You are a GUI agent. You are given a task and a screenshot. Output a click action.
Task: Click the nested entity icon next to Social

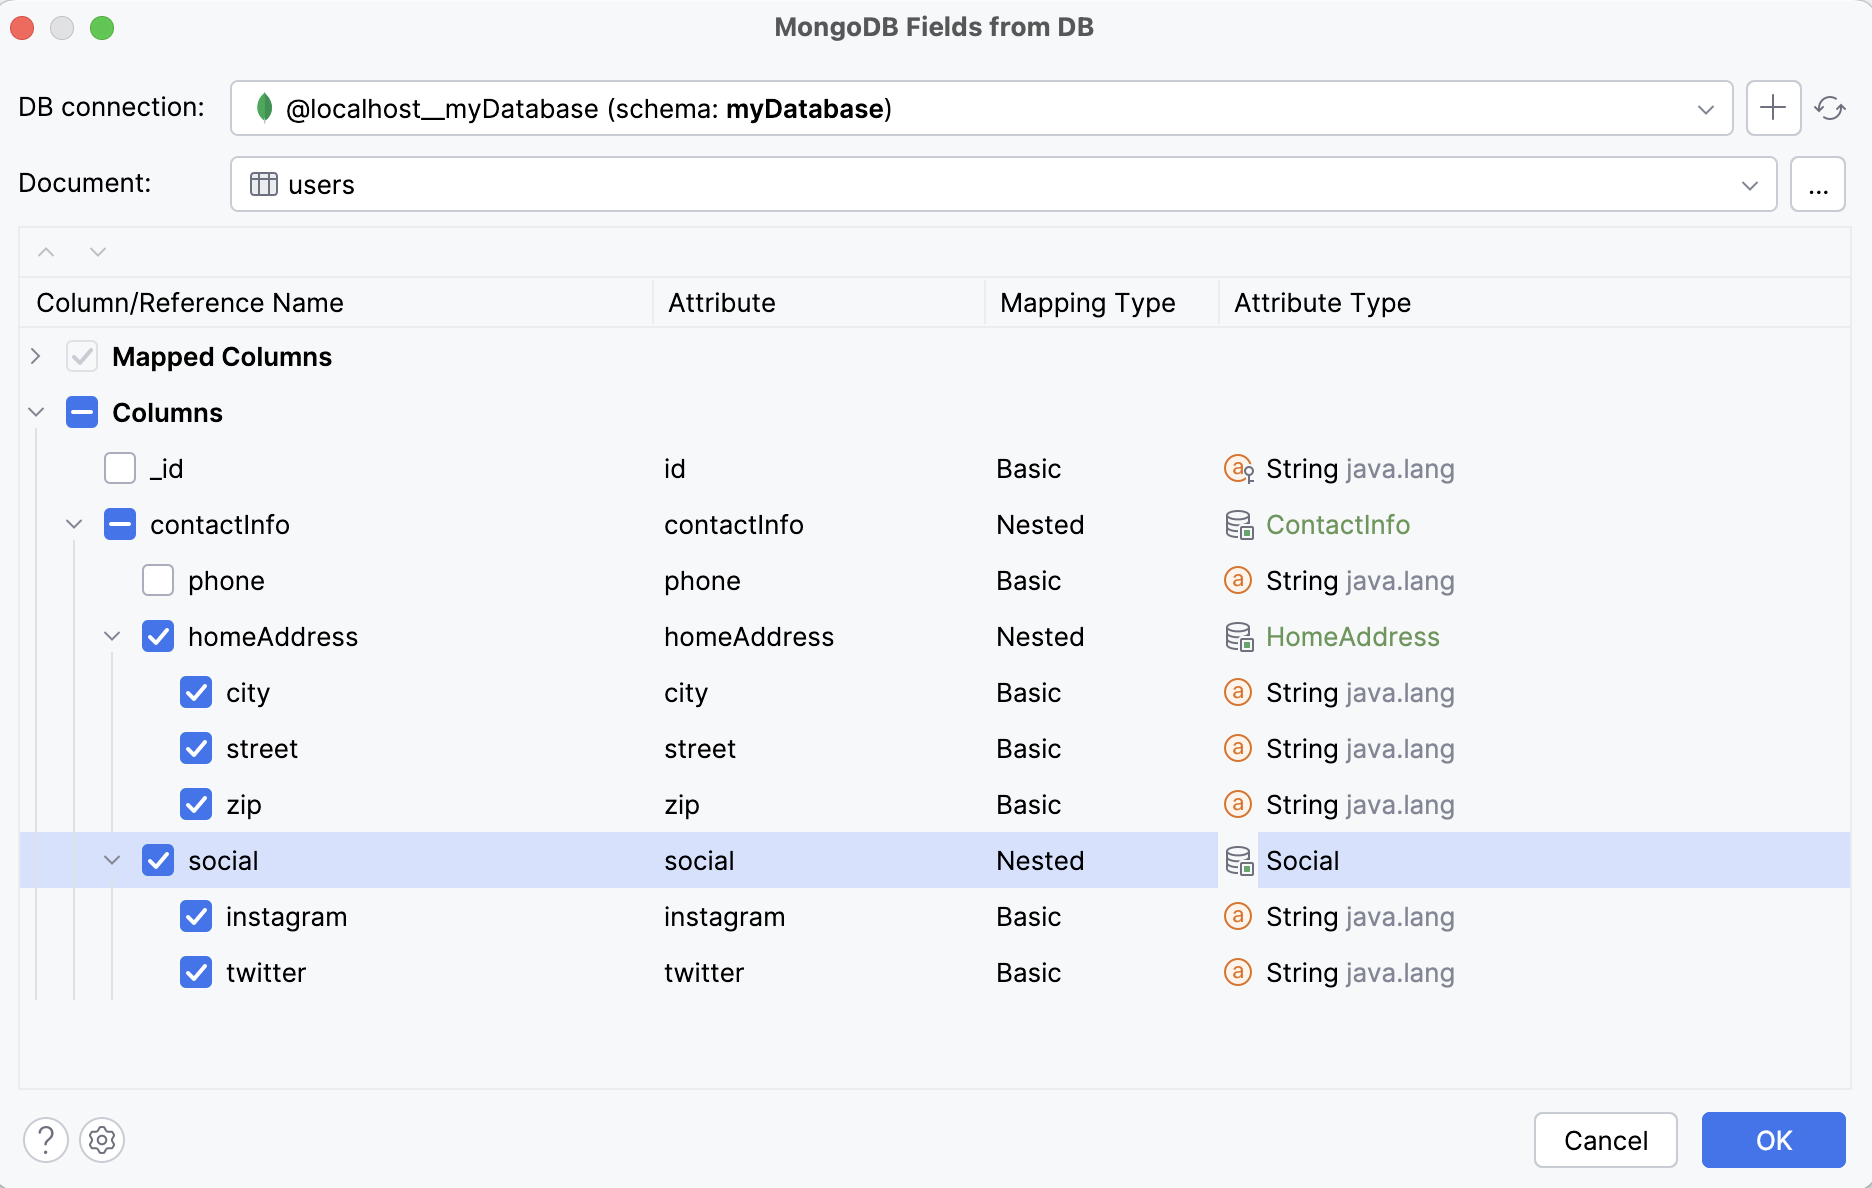pyautogui.click(x=1238, y=860)
